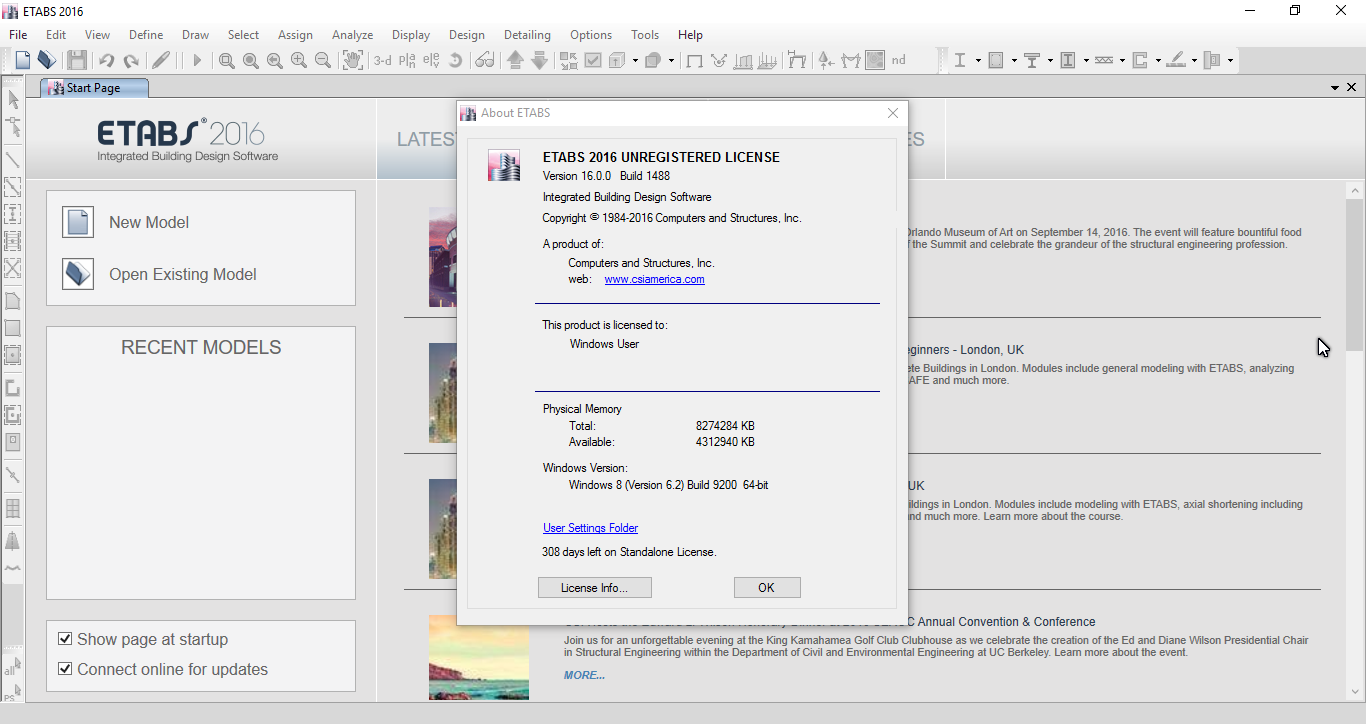This screenshot has height=724, width=1366.
Task: Expand the extrude view dropdown arrow
Action: tap(635, 61)
